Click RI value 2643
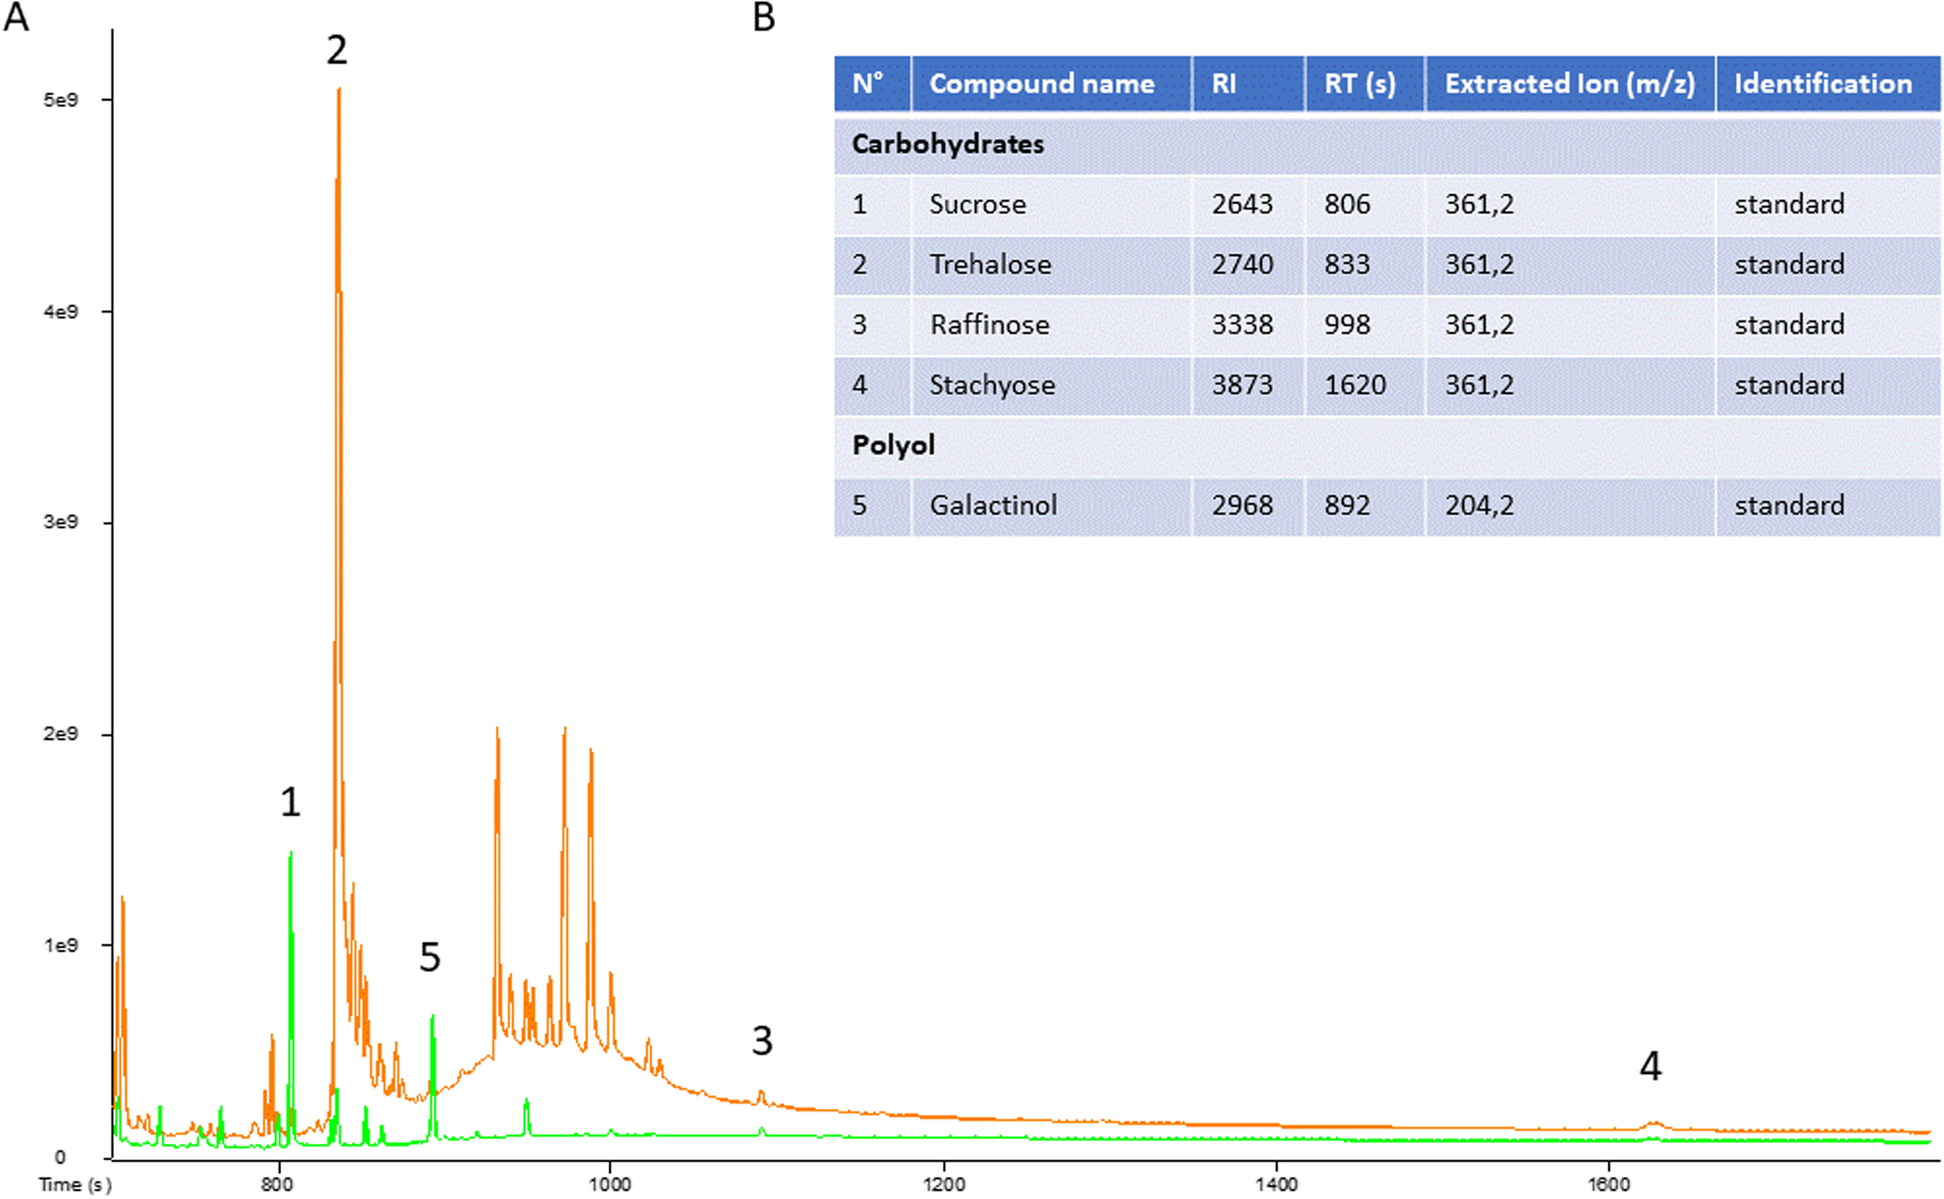This screenshot has width=1944, height=1199. pos(1242,205)
